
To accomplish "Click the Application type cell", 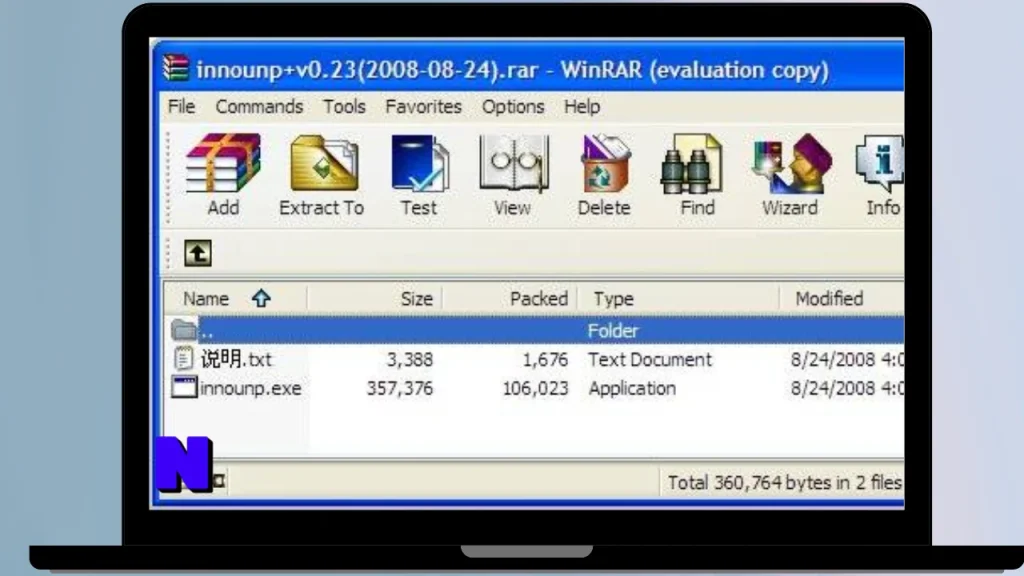I will (x=632, y=388).
